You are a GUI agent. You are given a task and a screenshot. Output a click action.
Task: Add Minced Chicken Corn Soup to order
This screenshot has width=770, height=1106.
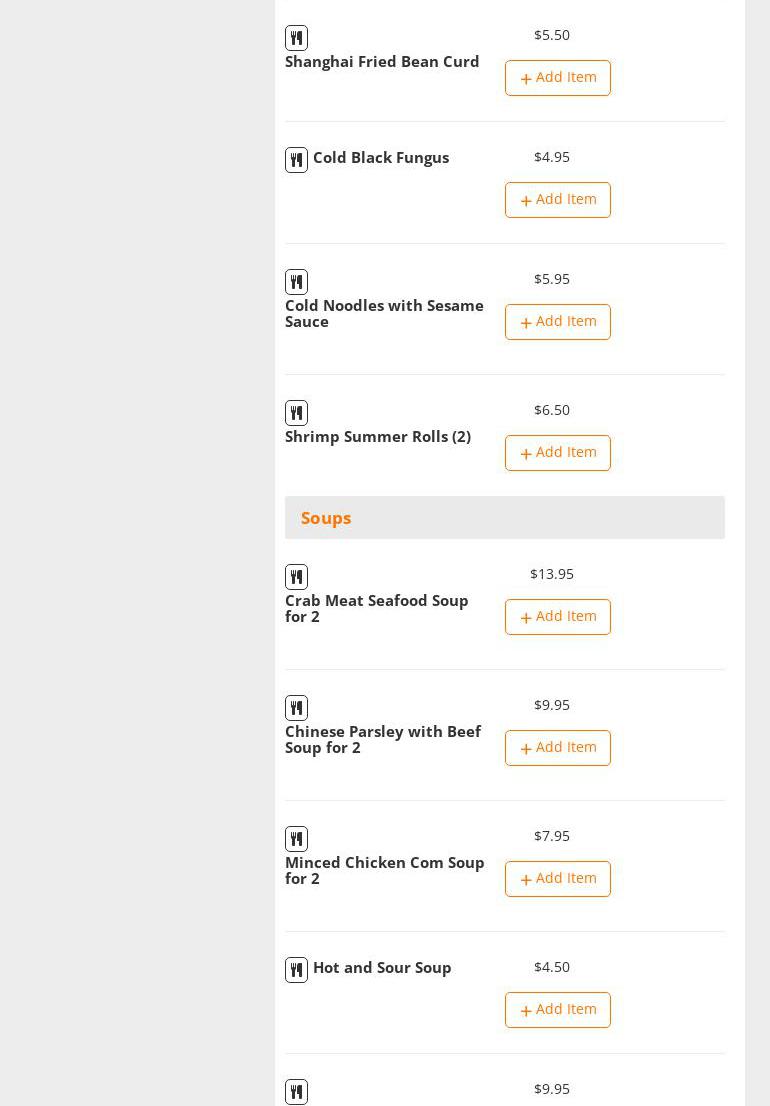[x=558, y=879]
